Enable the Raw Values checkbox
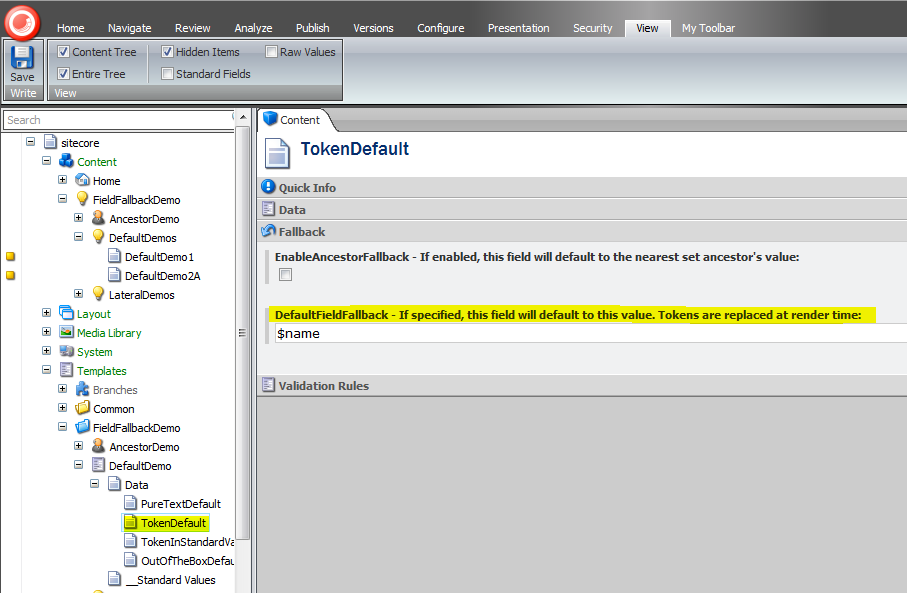Viewport: 907px width, 593px height. [x=271, y=51]
